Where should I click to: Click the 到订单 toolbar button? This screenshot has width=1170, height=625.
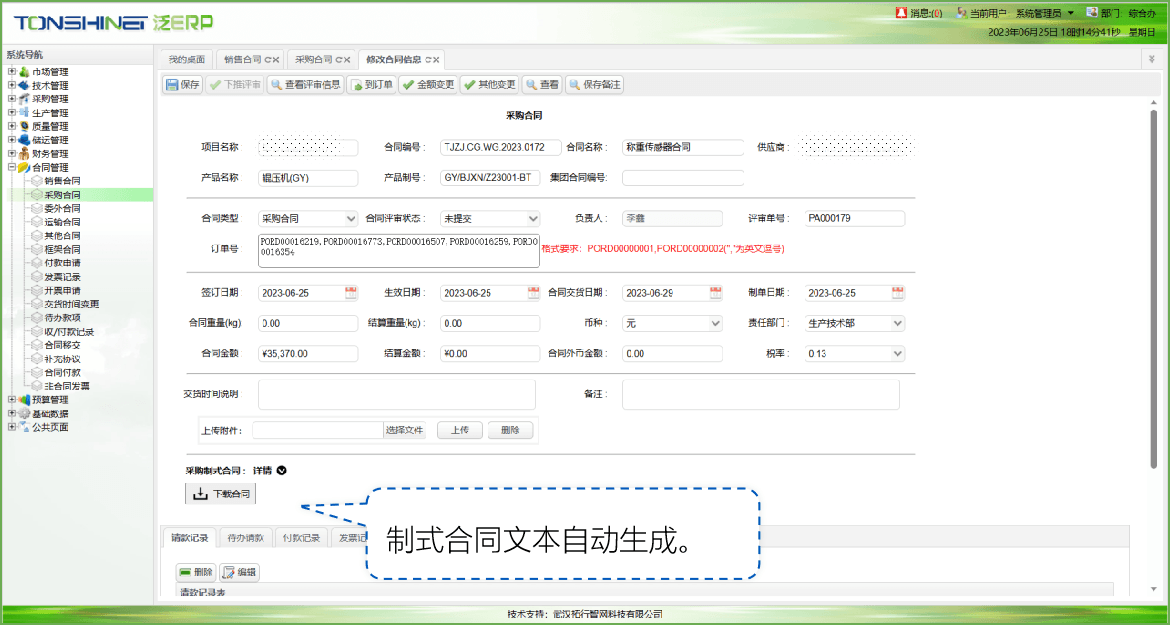tap(370, 85)
